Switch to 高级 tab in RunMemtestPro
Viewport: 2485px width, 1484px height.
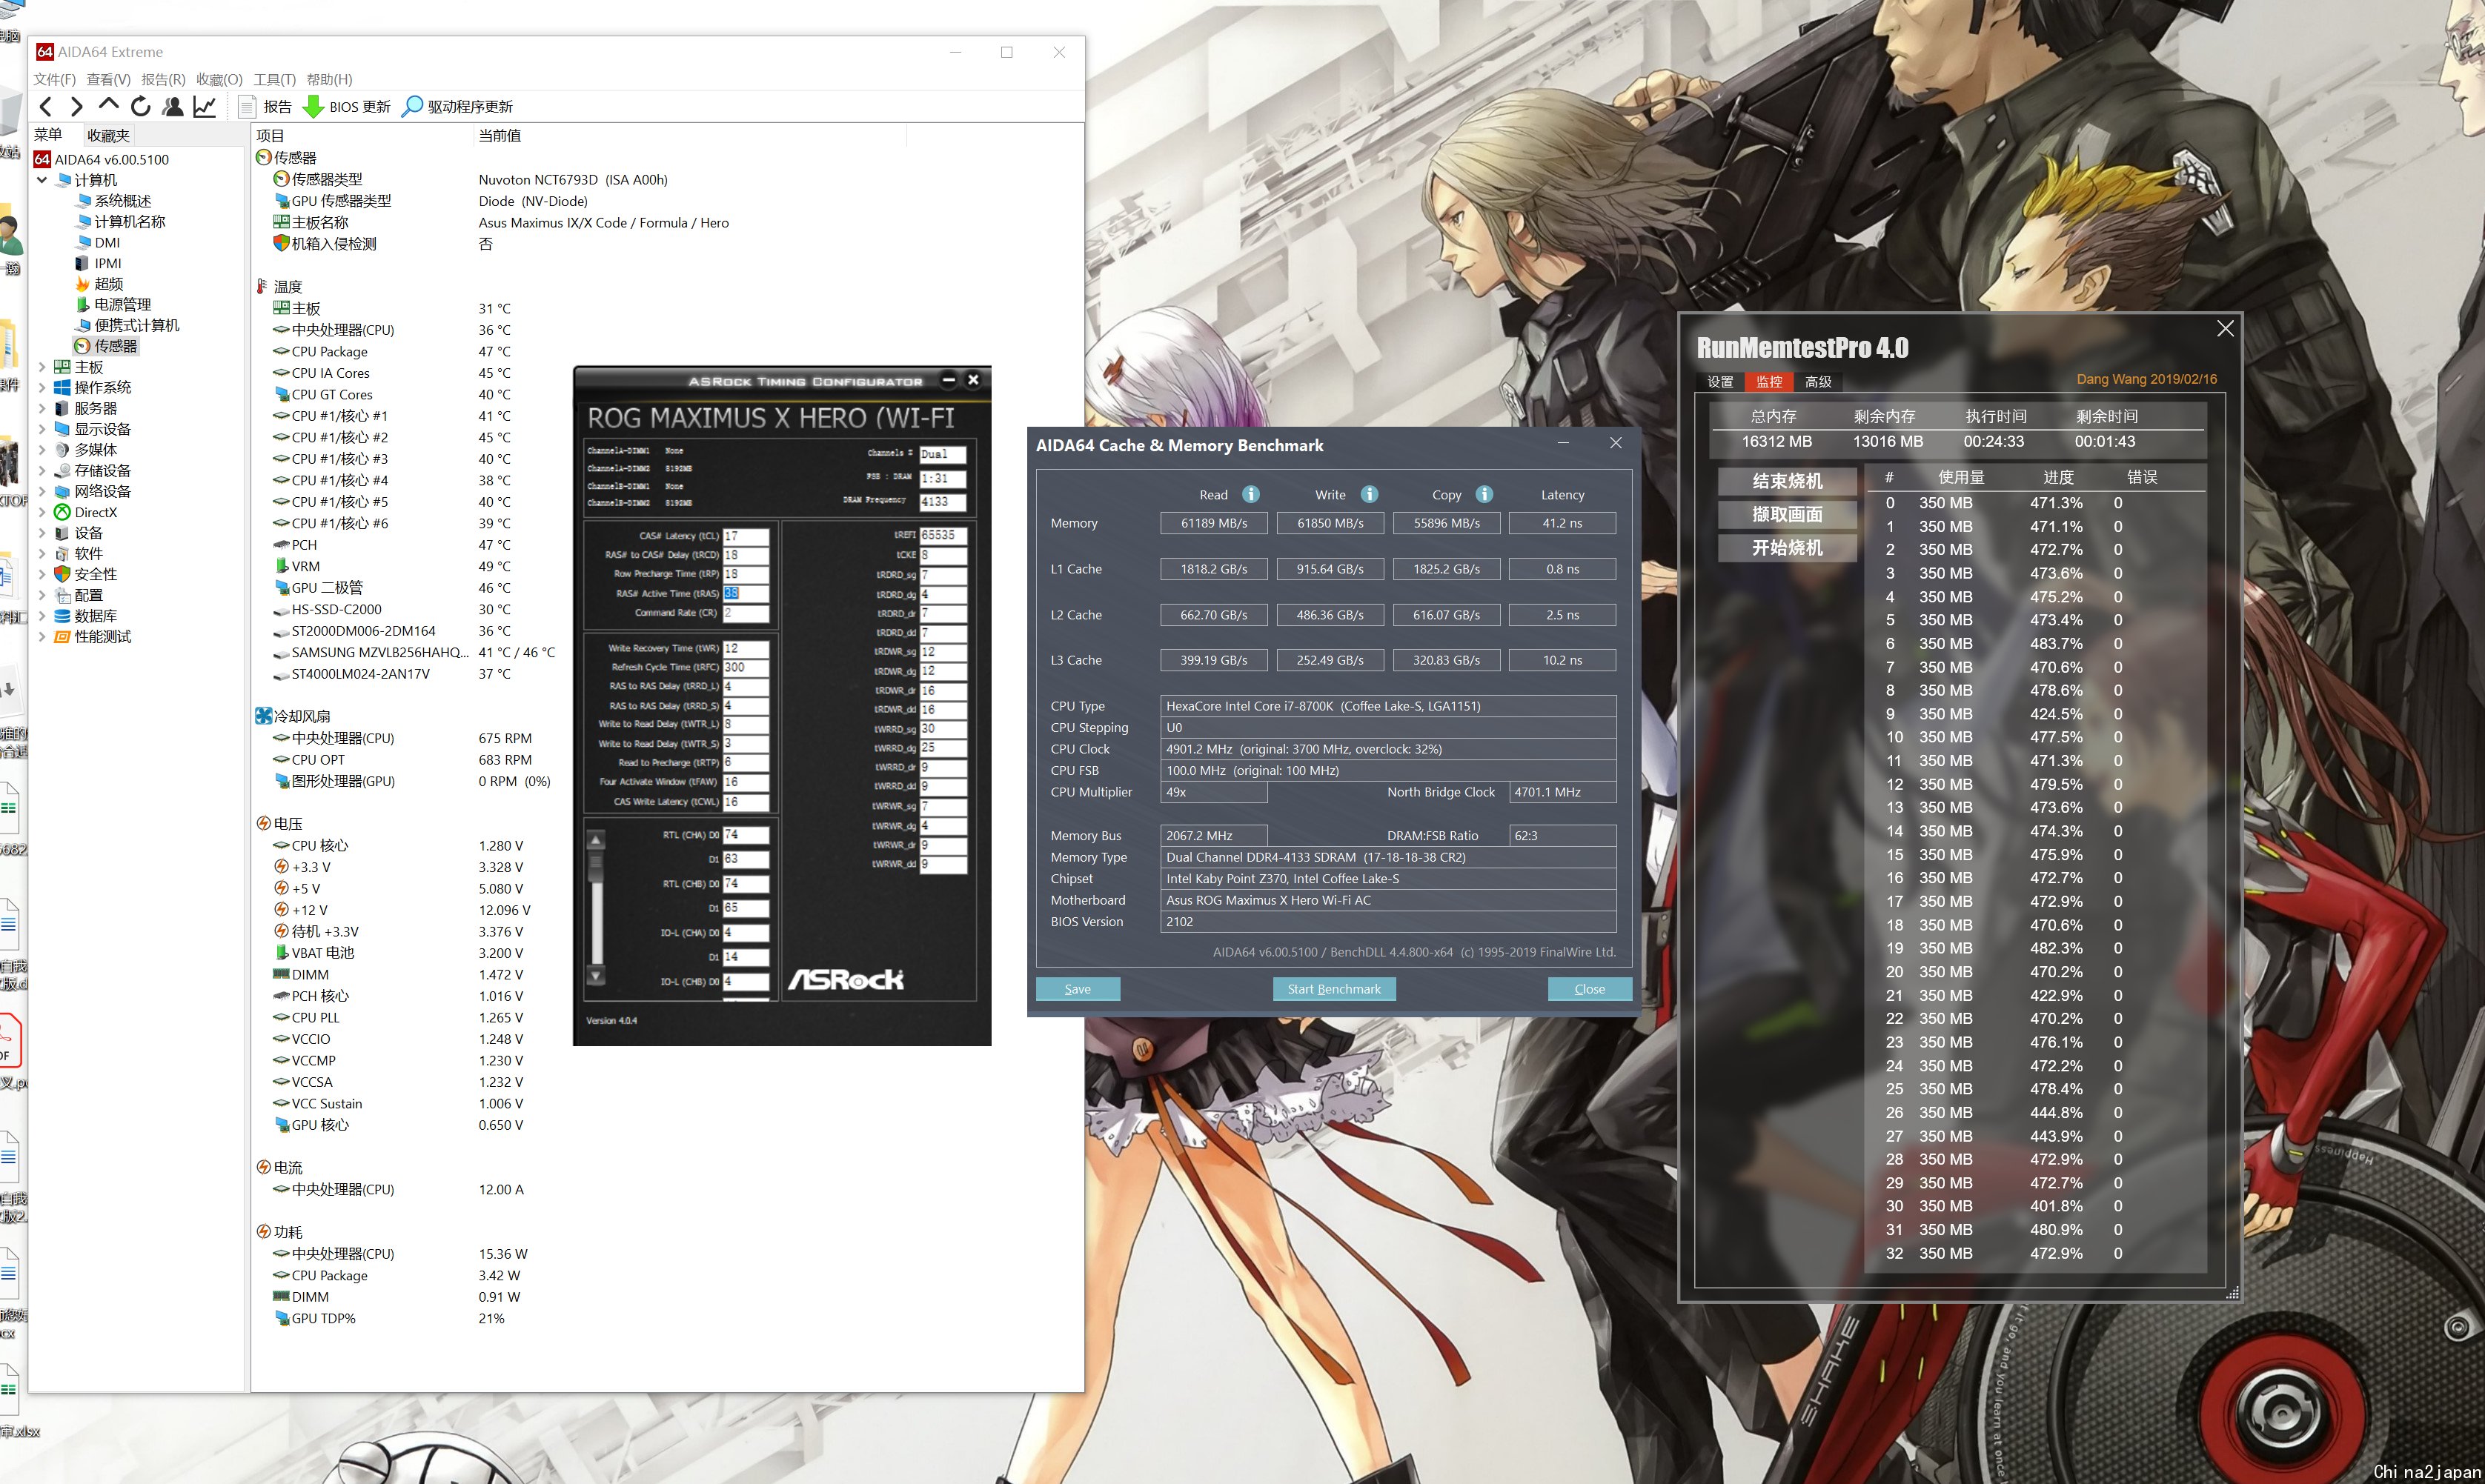[1818, 382]
